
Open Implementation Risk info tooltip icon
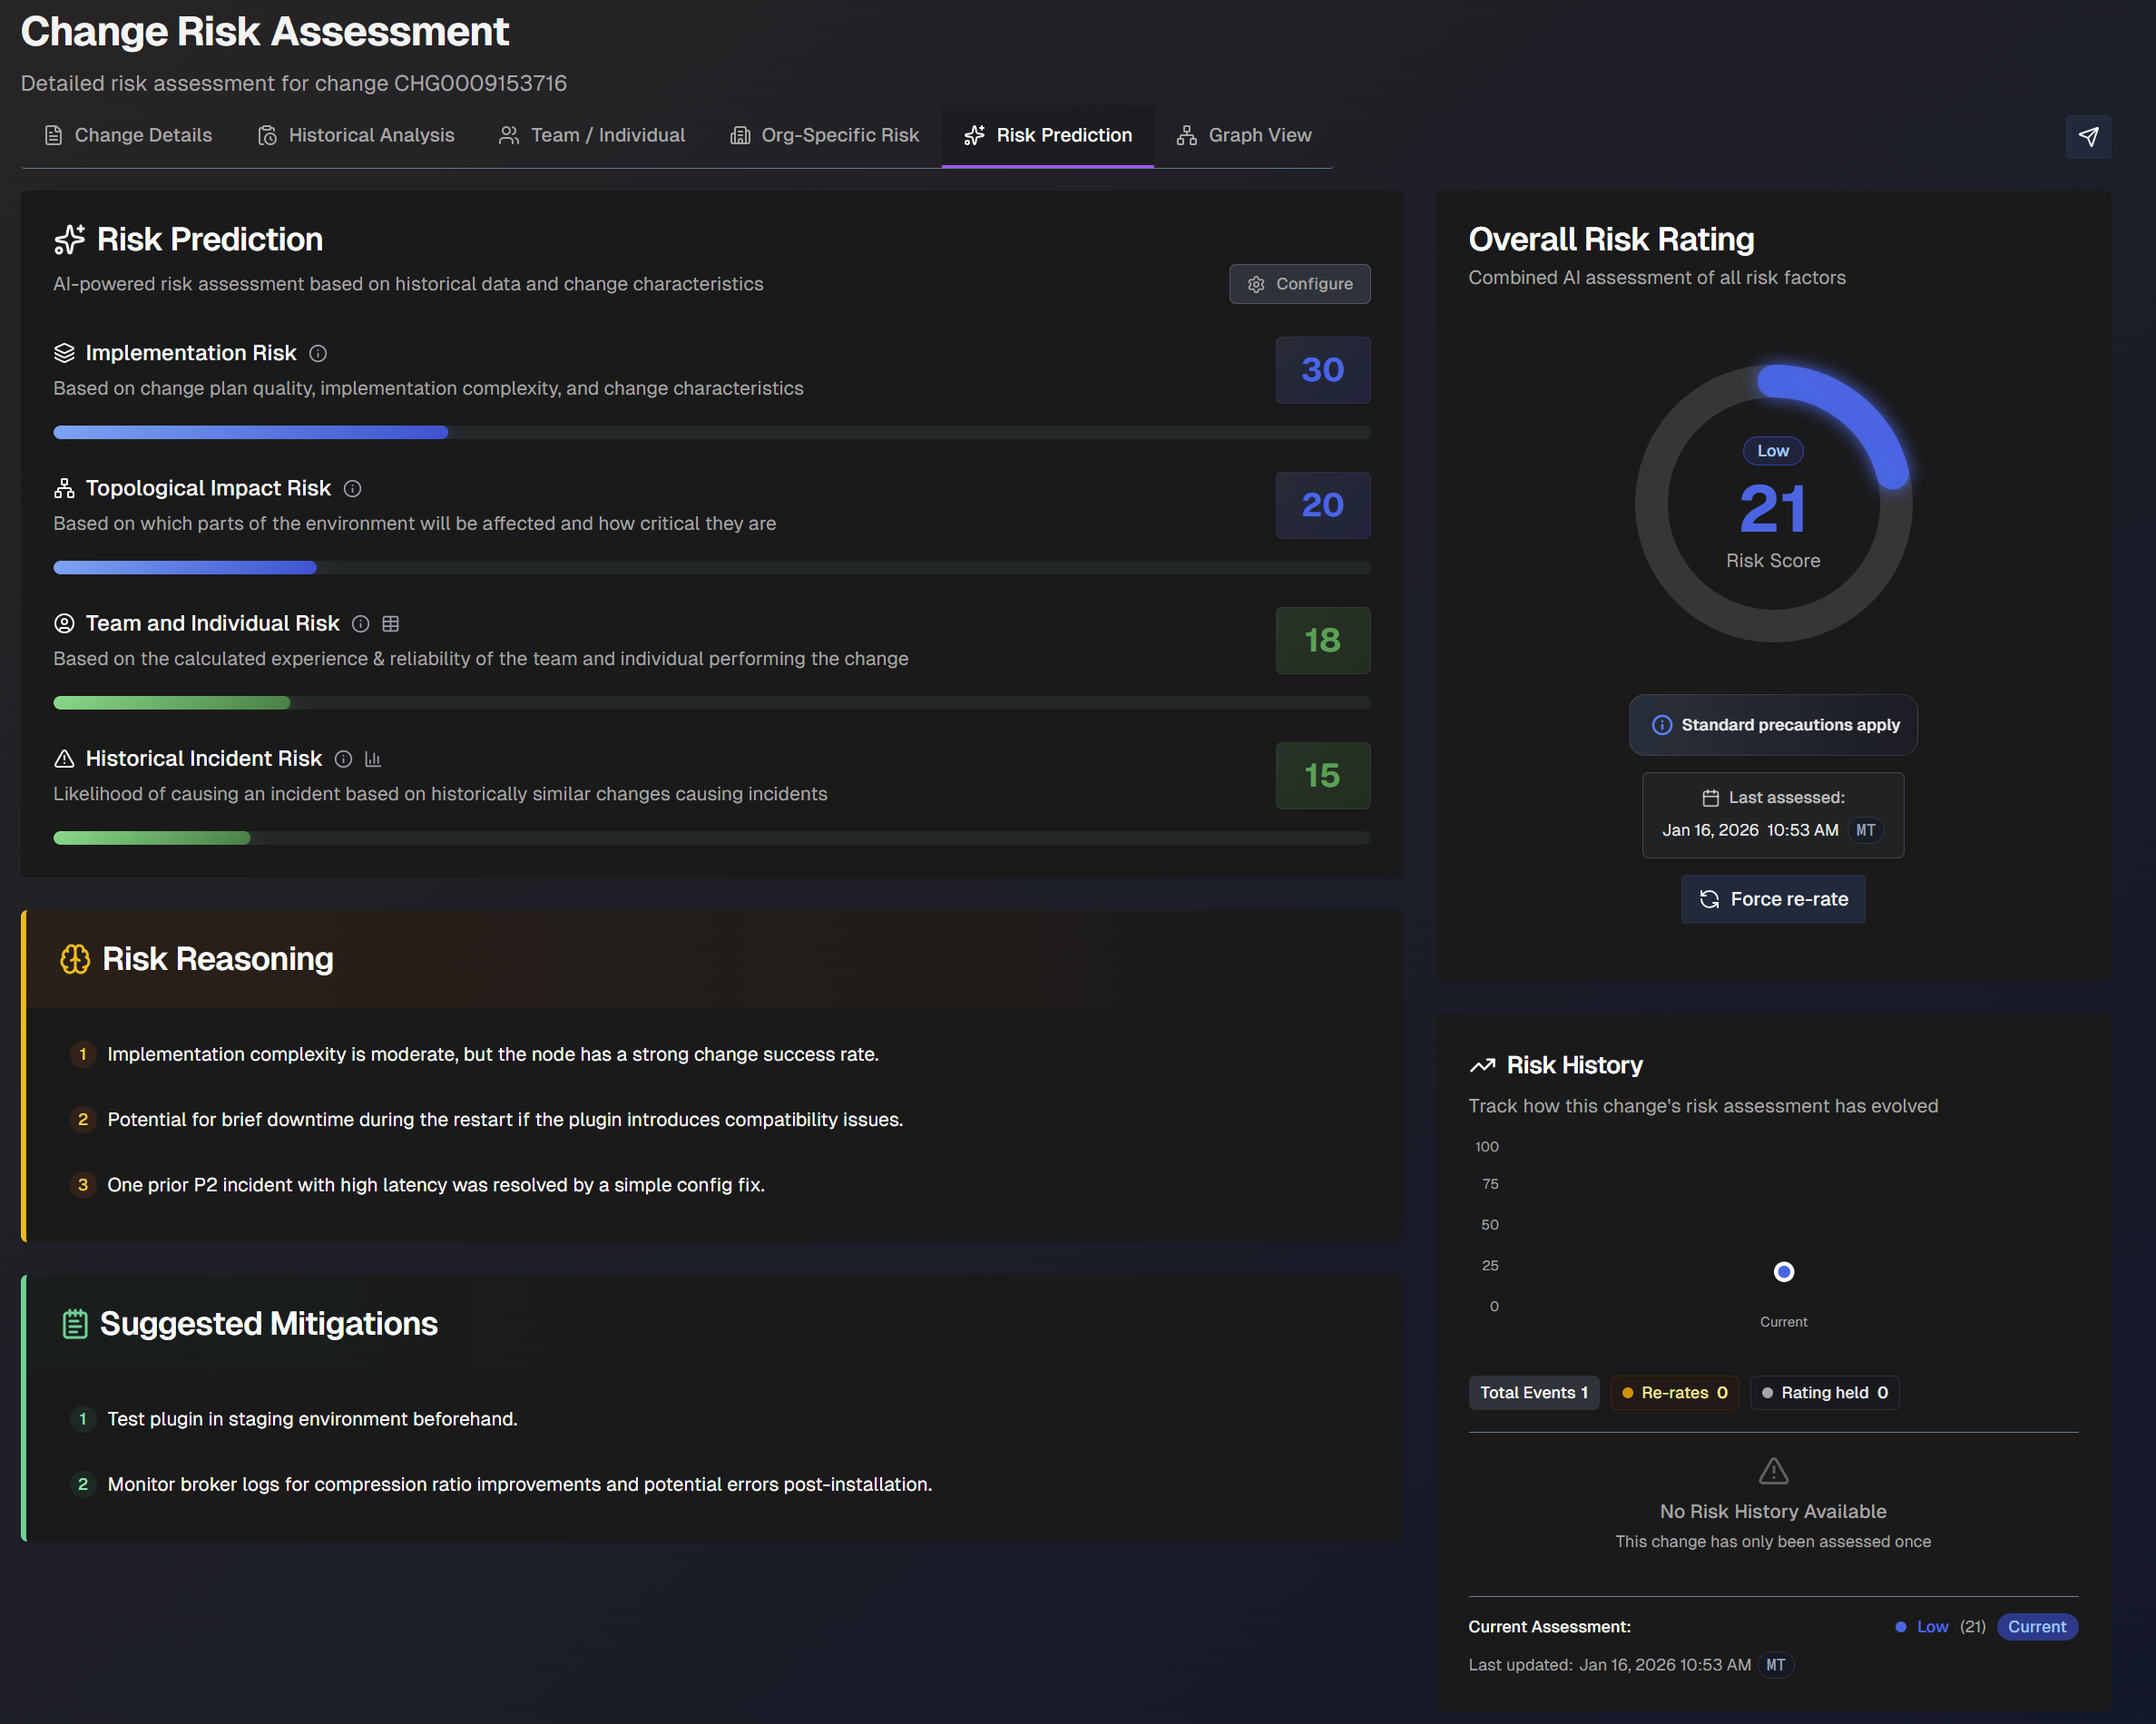pyautogui.click(x=318, y=354)
